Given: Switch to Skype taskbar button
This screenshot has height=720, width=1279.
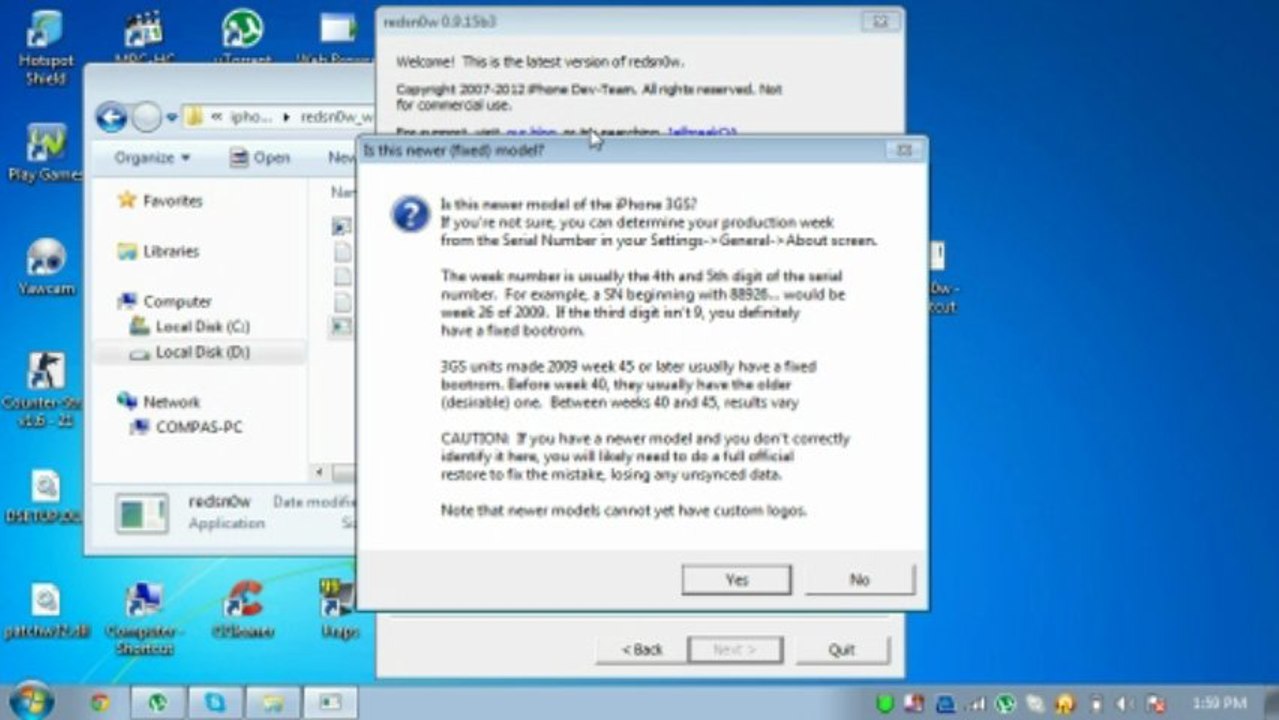Looking at the screenshot, I should pyautogui.click(x=215, y=702).
